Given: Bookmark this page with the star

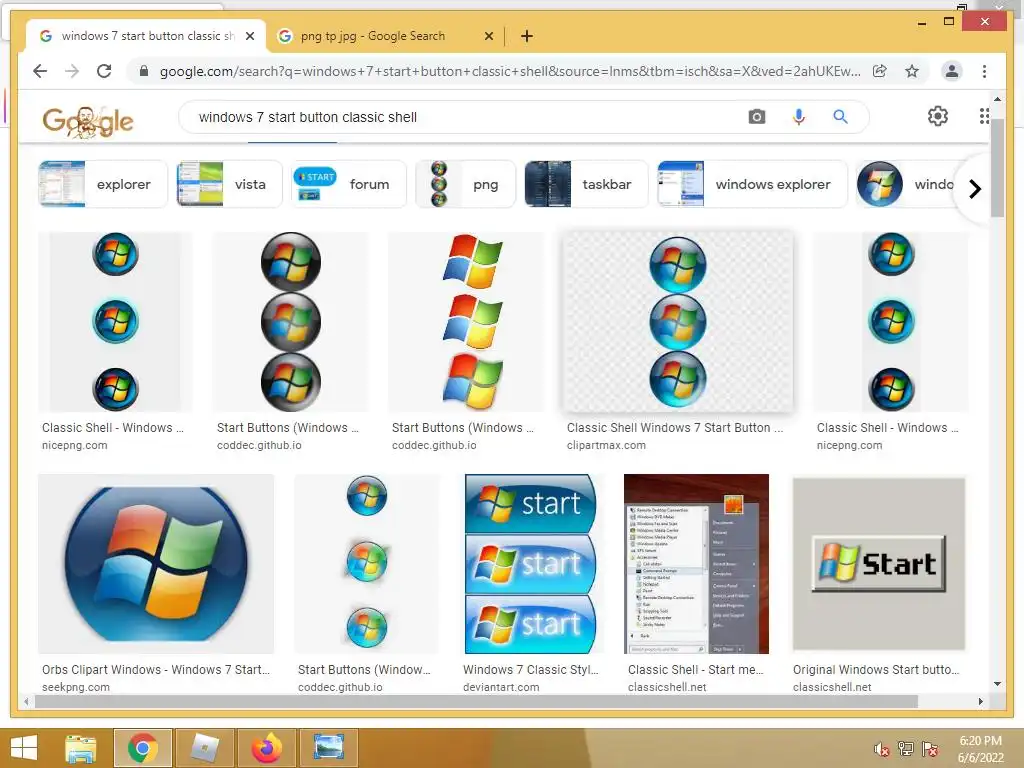Looking at the screenshot, I should (912, 71).
